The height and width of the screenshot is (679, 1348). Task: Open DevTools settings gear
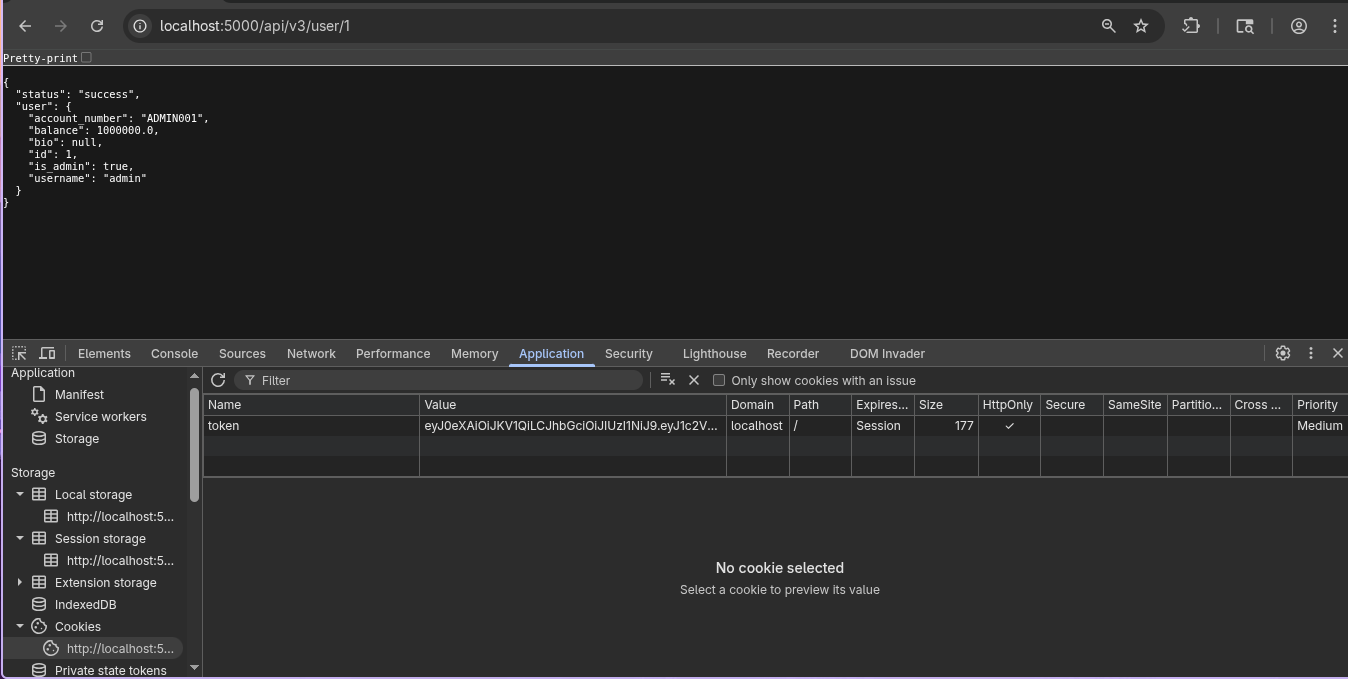tap(1283, 353)
